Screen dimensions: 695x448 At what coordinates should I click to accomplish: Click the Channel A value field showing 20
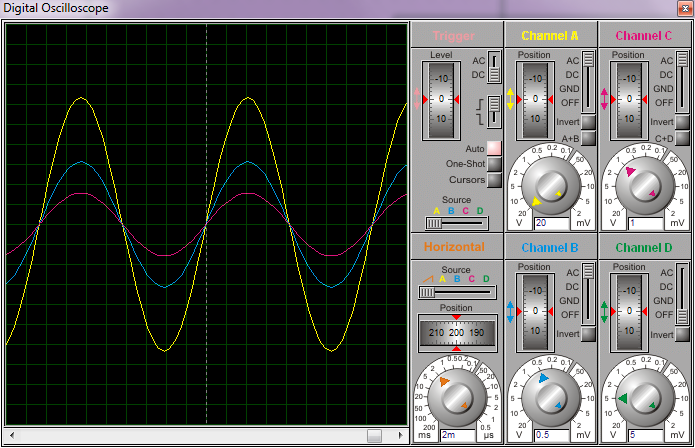551,223
